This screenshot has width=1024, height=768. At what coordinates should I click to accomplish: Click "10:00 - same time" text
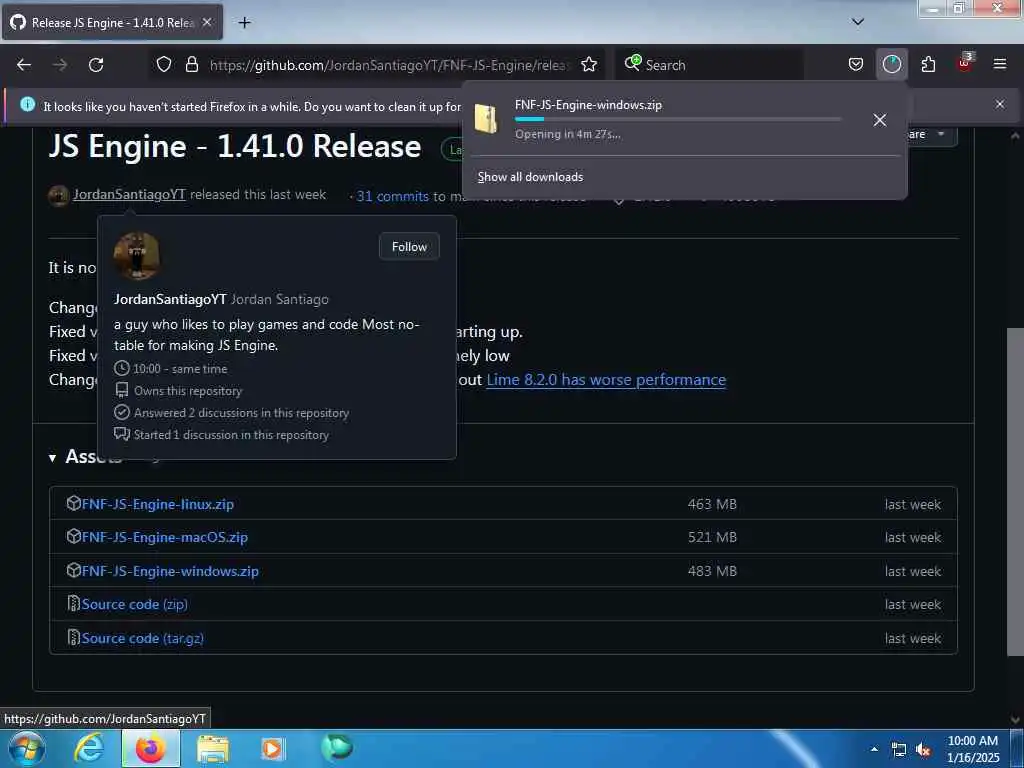(180, 369)
